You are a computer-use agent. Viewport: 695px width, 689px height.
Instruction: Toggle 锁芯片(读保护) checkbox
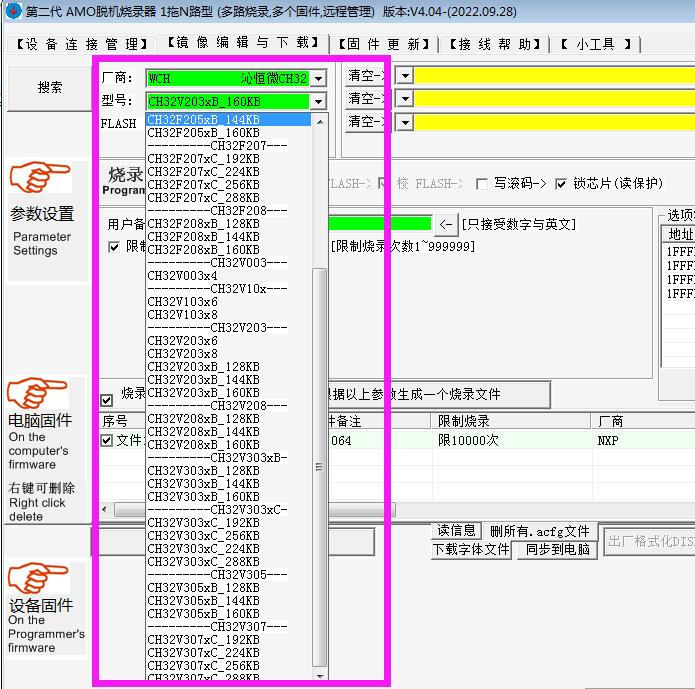coord(561,184)
